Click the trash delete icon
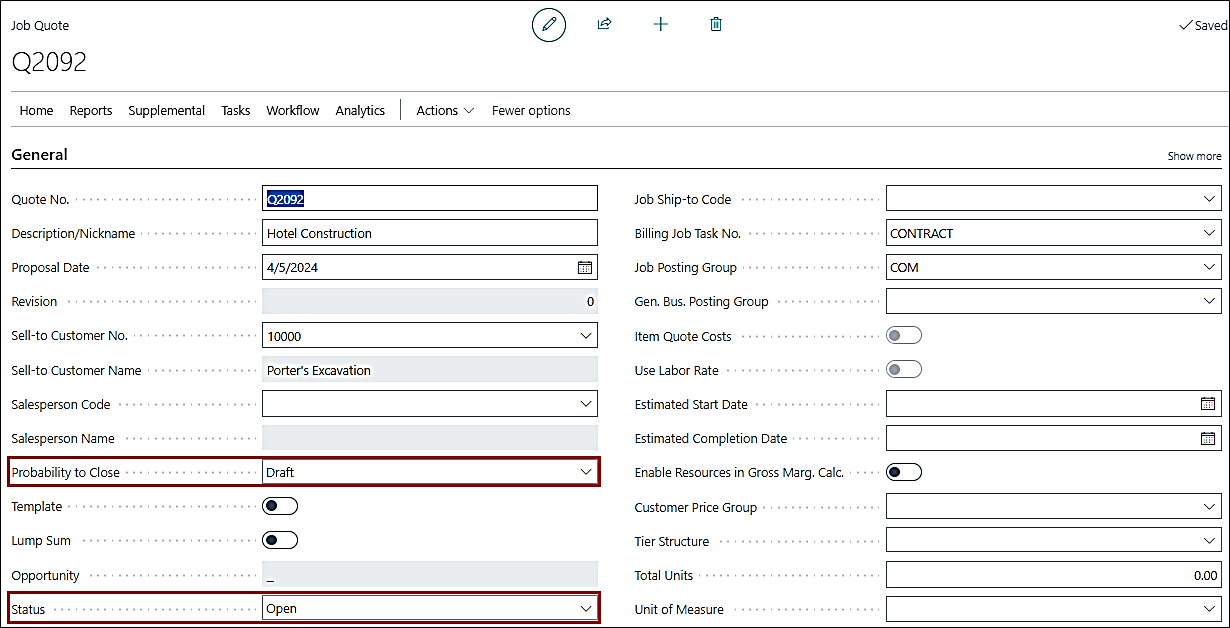Viewport: 1230px width, 628px height. pyautogui.click(x=716, y=24)
